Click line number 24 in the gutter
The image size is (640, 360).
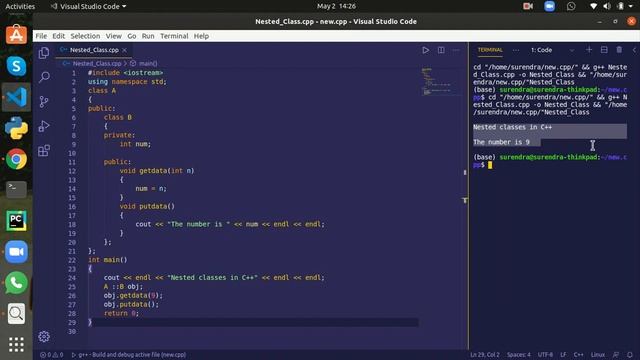pos(72,278)
